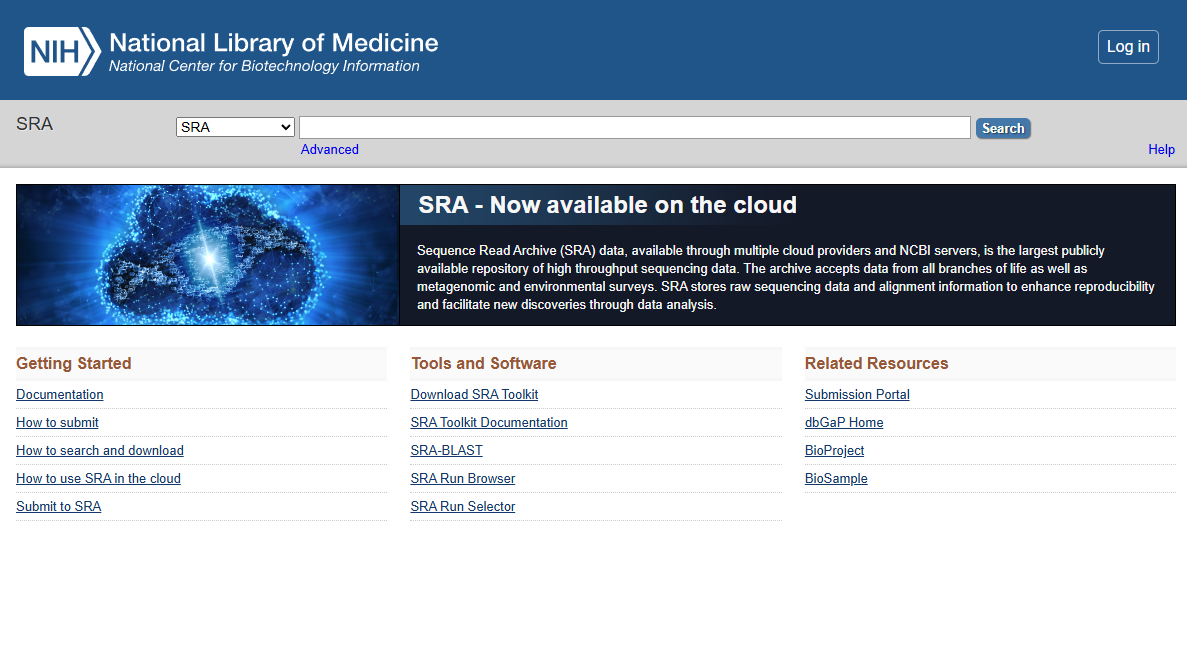1187x670 pixels.
Task: Open the Documentation link
Action: [x=60, y=394]
